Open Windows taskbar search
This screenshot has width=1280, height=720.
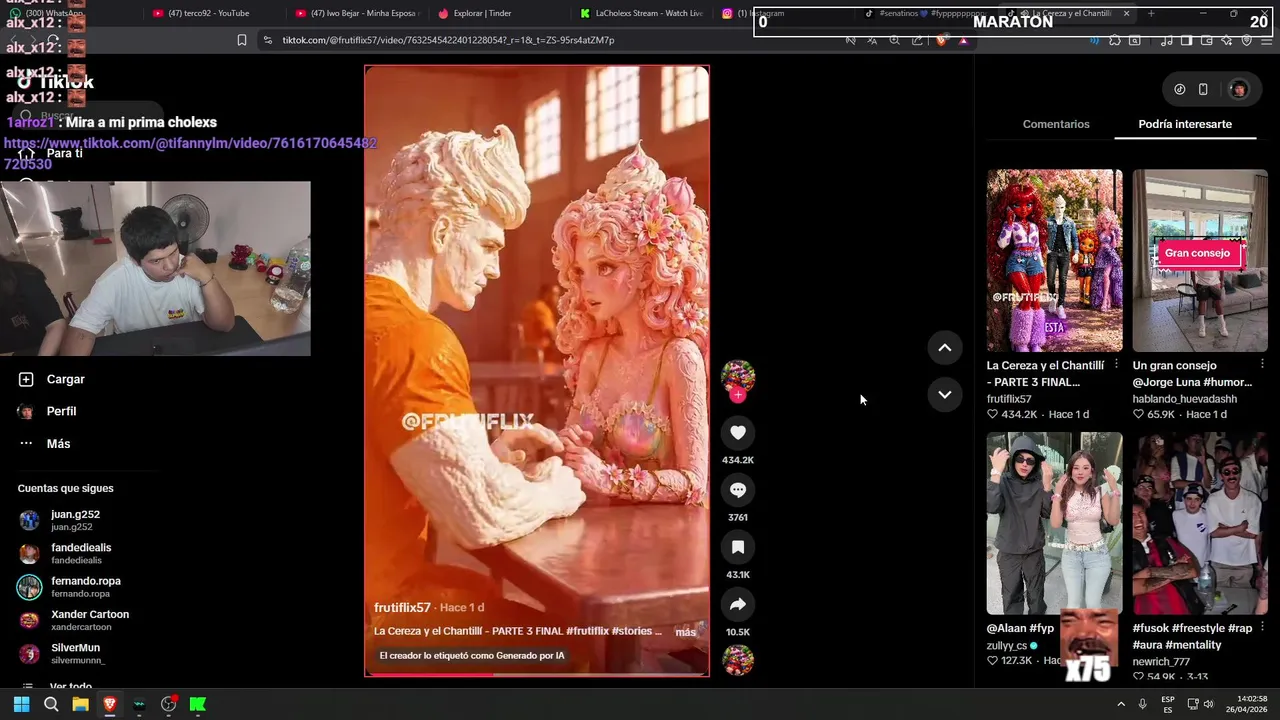51,704
